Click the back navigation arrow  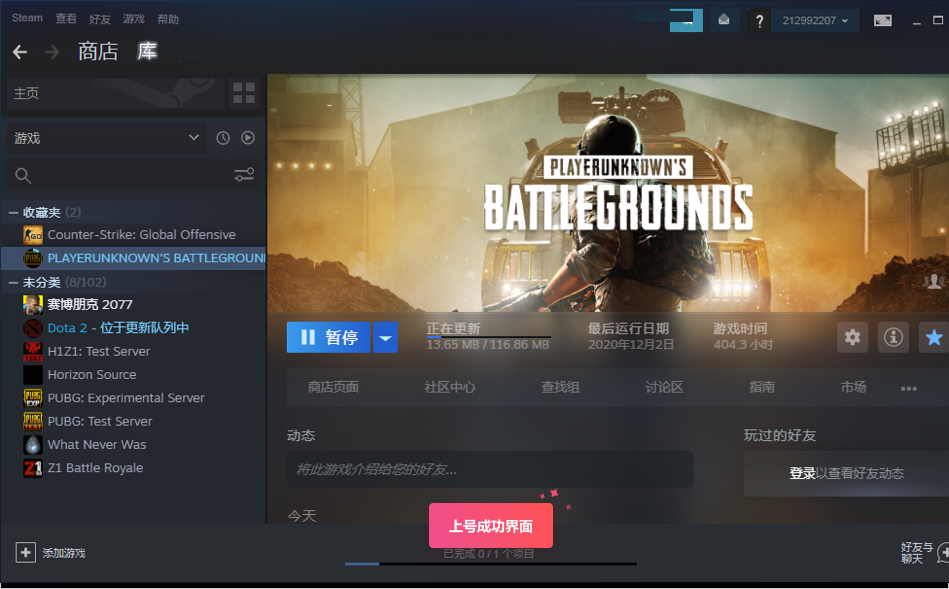pyautogui.click(x=20, y=52)
